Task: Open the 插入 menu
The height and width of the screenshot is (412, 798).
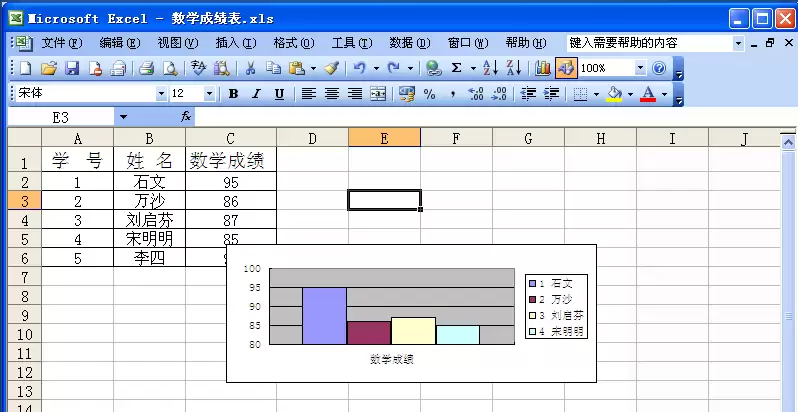Action: click(236, 43)
